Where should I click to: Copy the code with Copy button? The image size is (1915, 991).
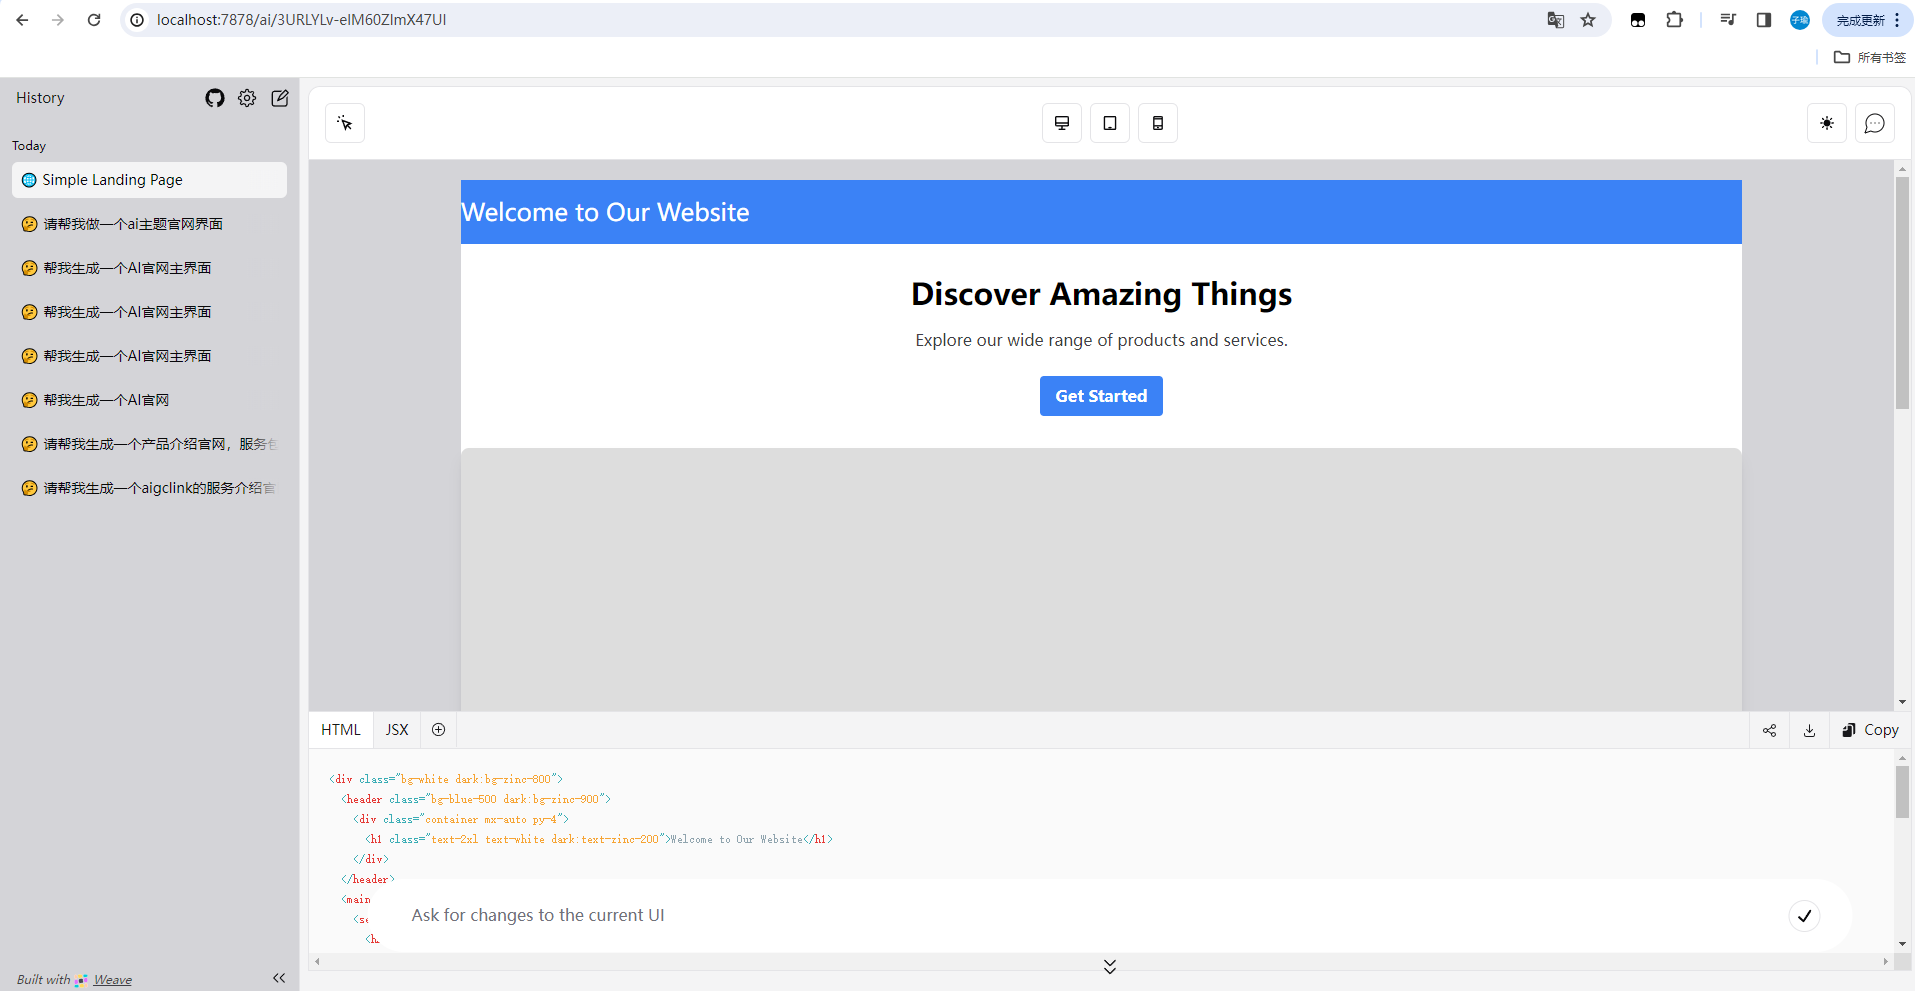tap(1870, 730)
